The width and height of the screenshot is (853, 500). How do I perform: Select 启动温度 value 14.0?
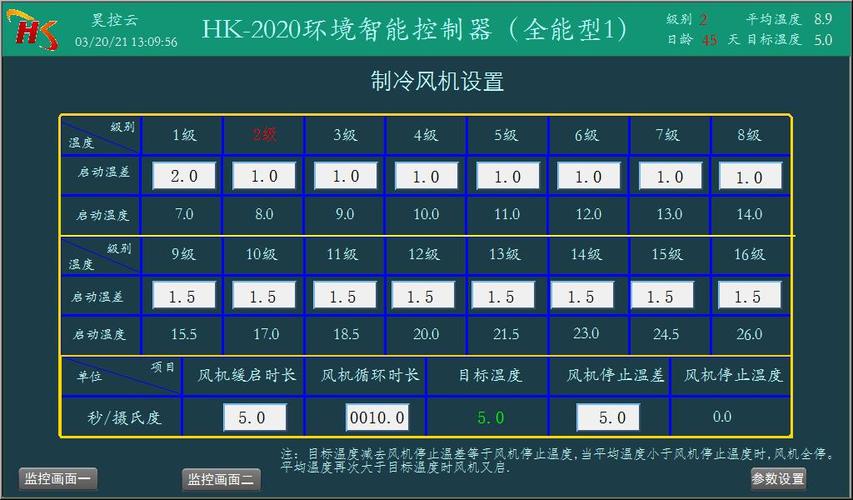coord(749,214)
